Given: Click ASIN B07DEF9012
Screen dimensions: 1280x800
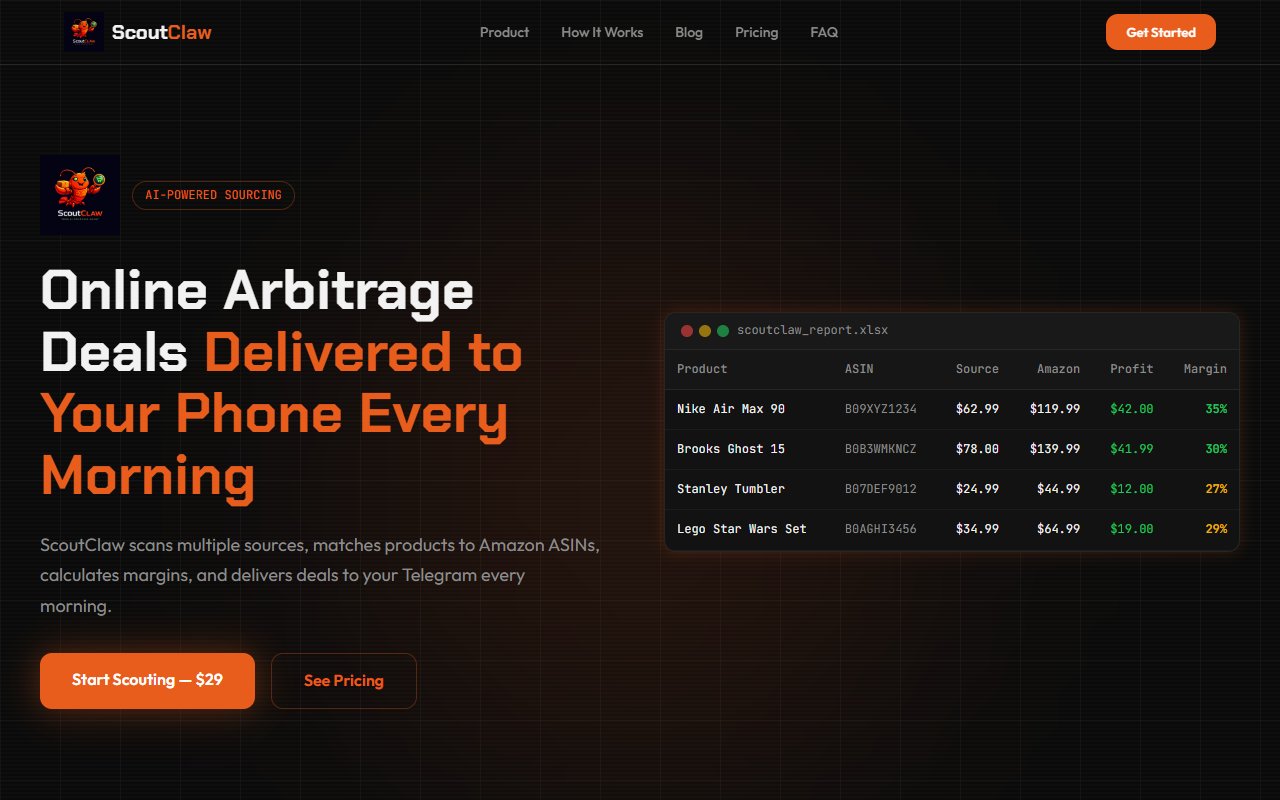Looking at the screenshot, I should point(881,489).
